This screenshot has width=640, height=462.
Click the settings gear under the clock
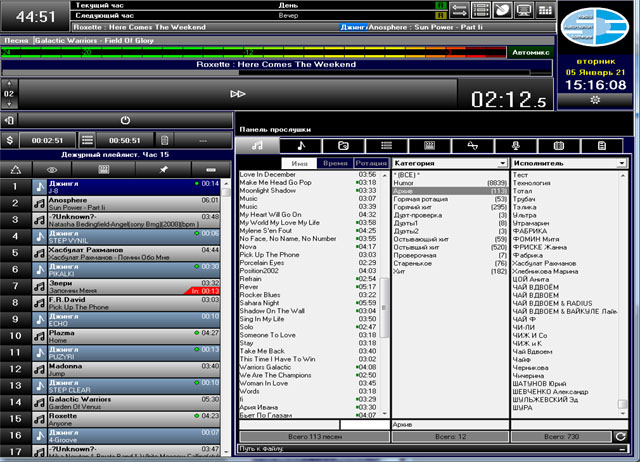pos(595,100)
